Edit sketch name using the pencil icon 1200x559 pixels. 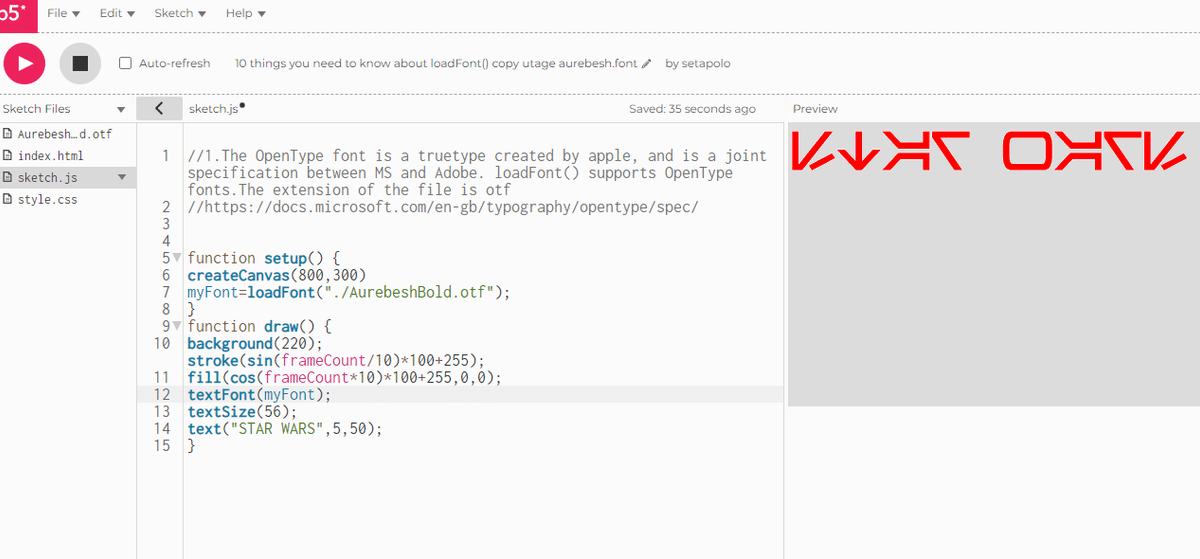pyautogui.click(x=646, y=63)
